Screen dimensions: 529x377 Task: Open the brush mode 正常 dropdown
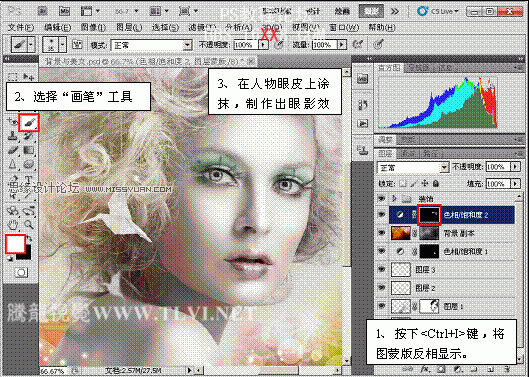[x=187, y=45]
